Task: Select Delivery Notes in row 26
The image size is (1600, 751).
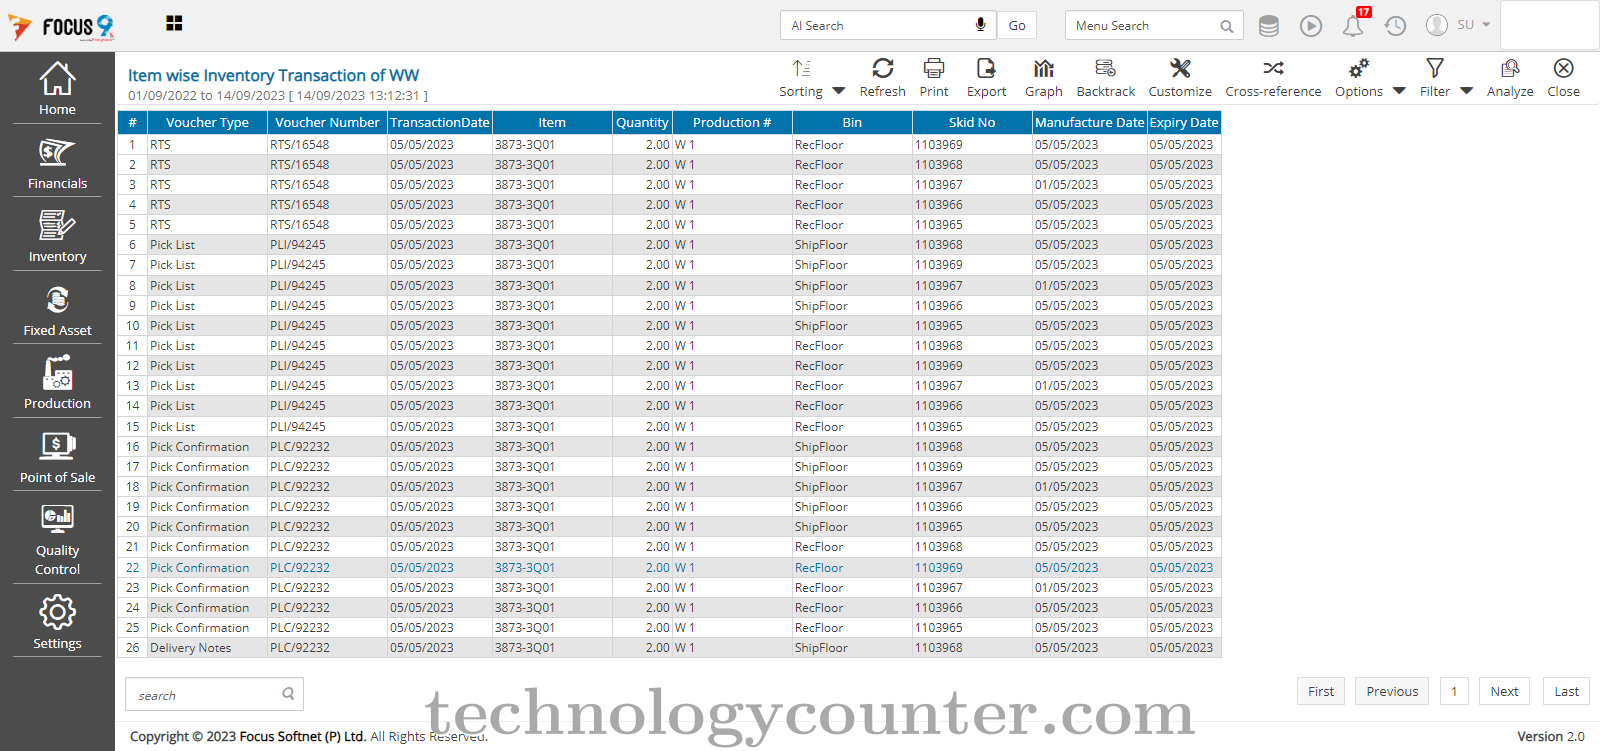Action: (x=190, y=648)
